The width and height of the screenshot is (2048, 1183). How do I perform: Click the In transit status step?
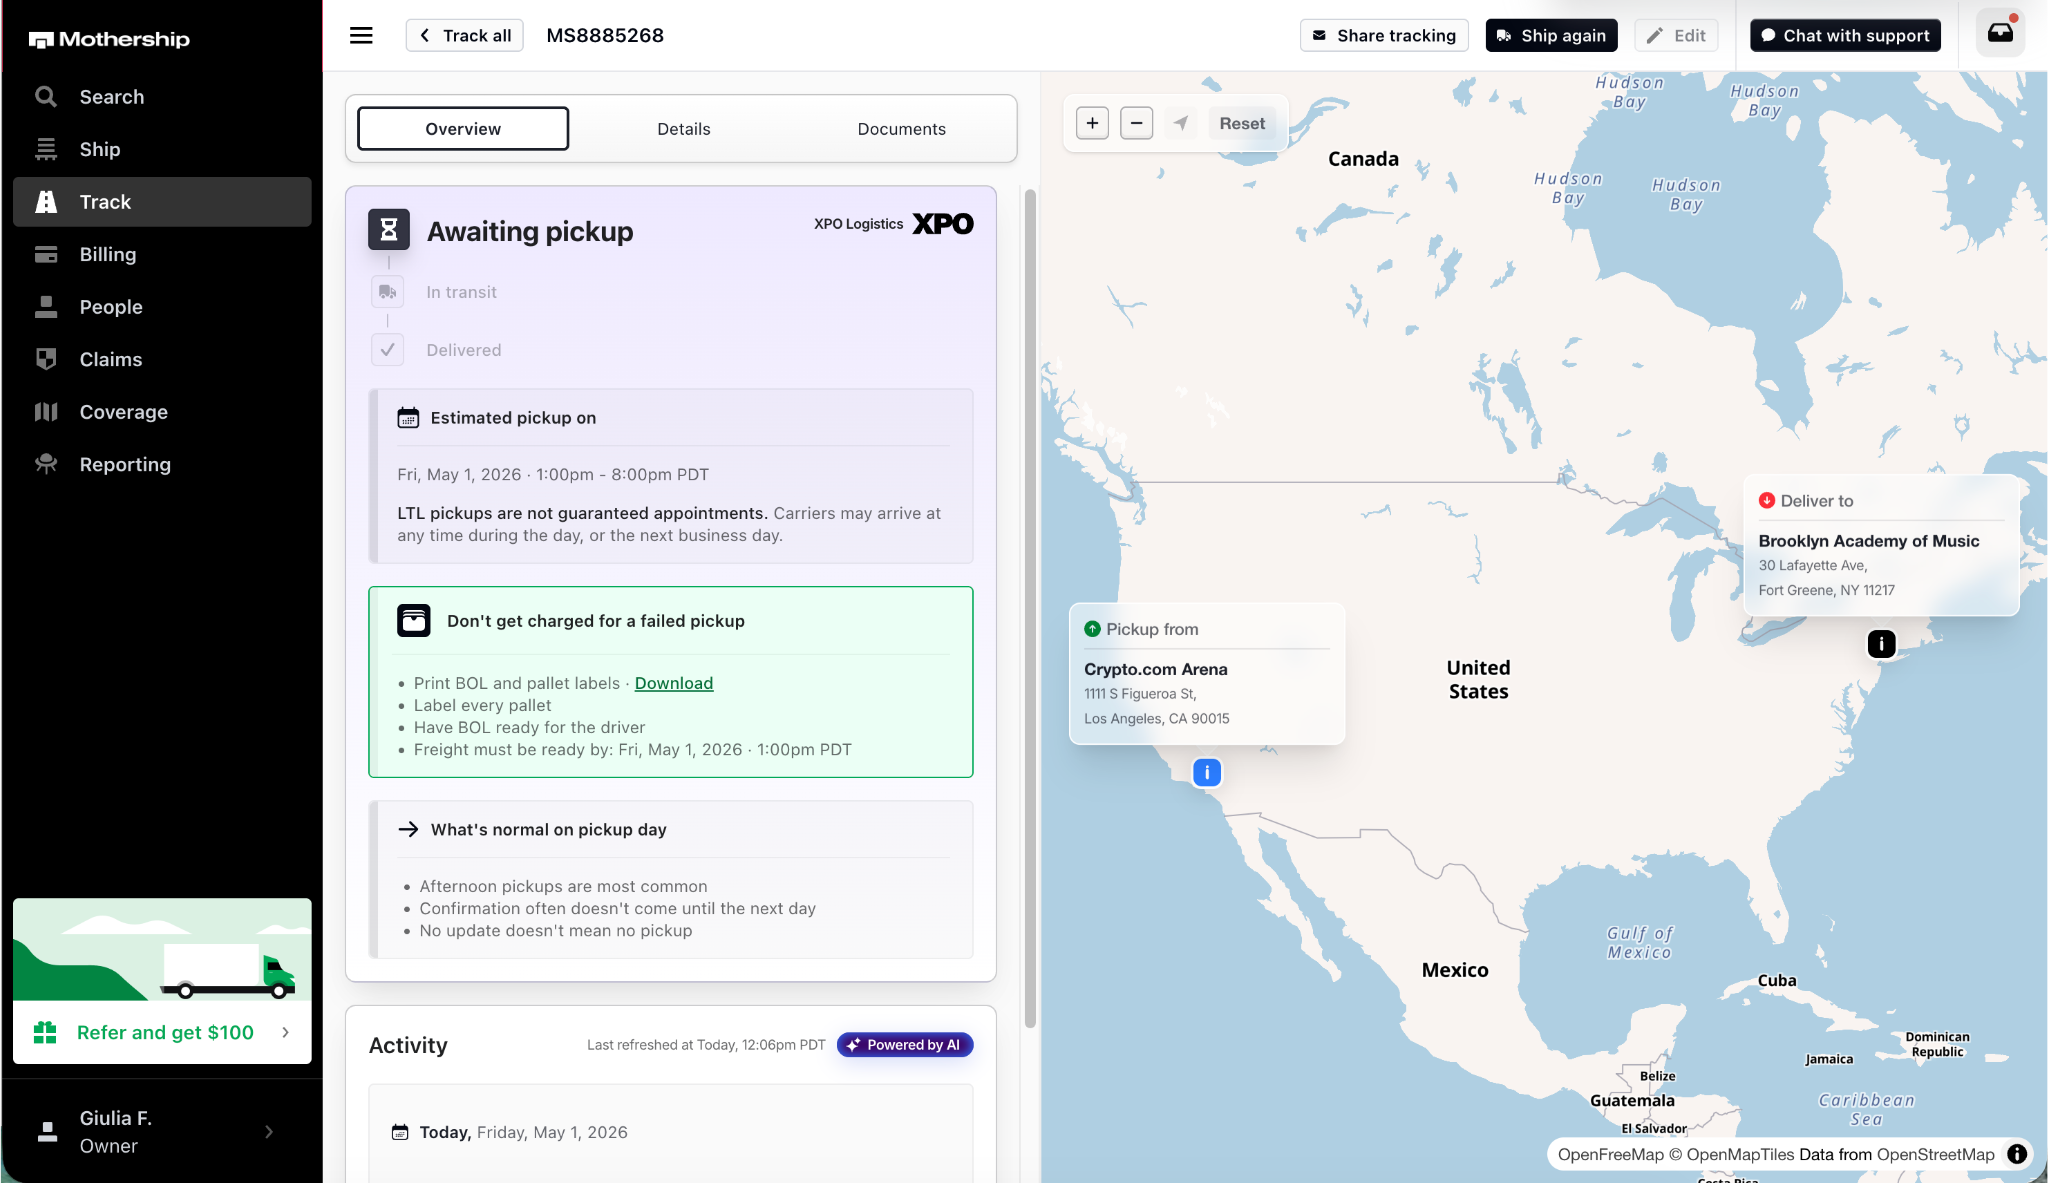[x=461, y=292]
